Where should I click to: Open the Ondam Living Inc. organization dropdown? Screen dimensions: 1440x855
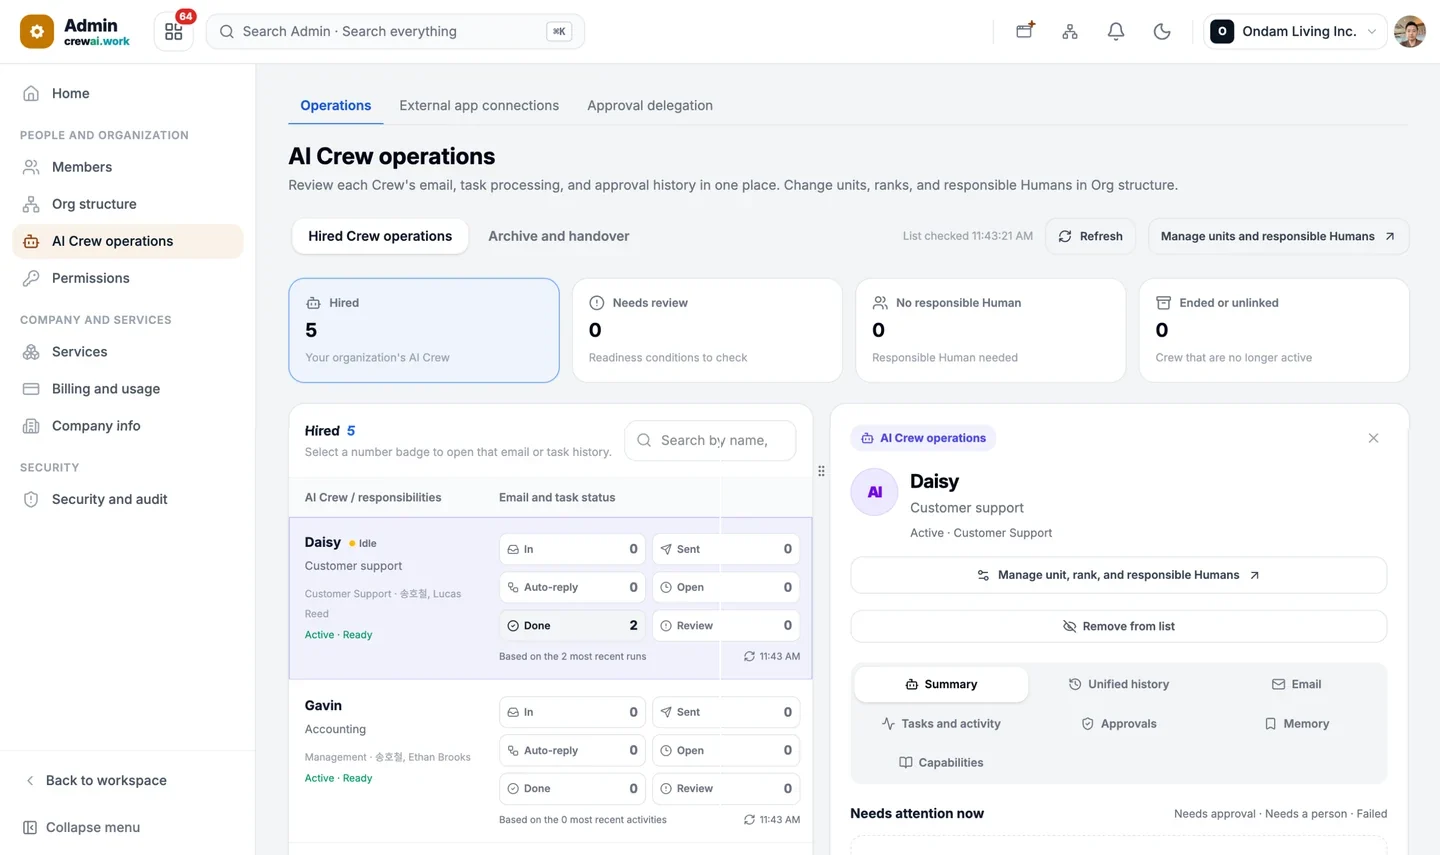pos(1295,32)
